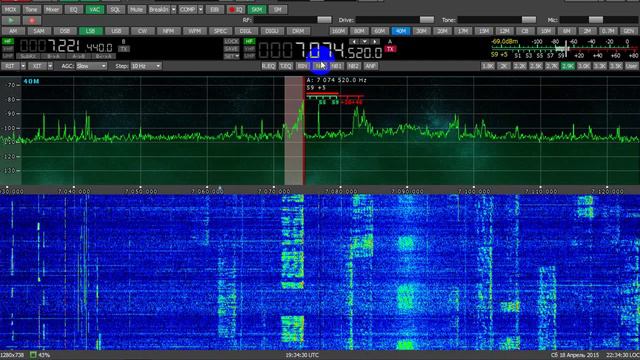Select WFM mode
The width and height of the screenshot is (640, 360).
pyautogui.click(x=194, y=31)
